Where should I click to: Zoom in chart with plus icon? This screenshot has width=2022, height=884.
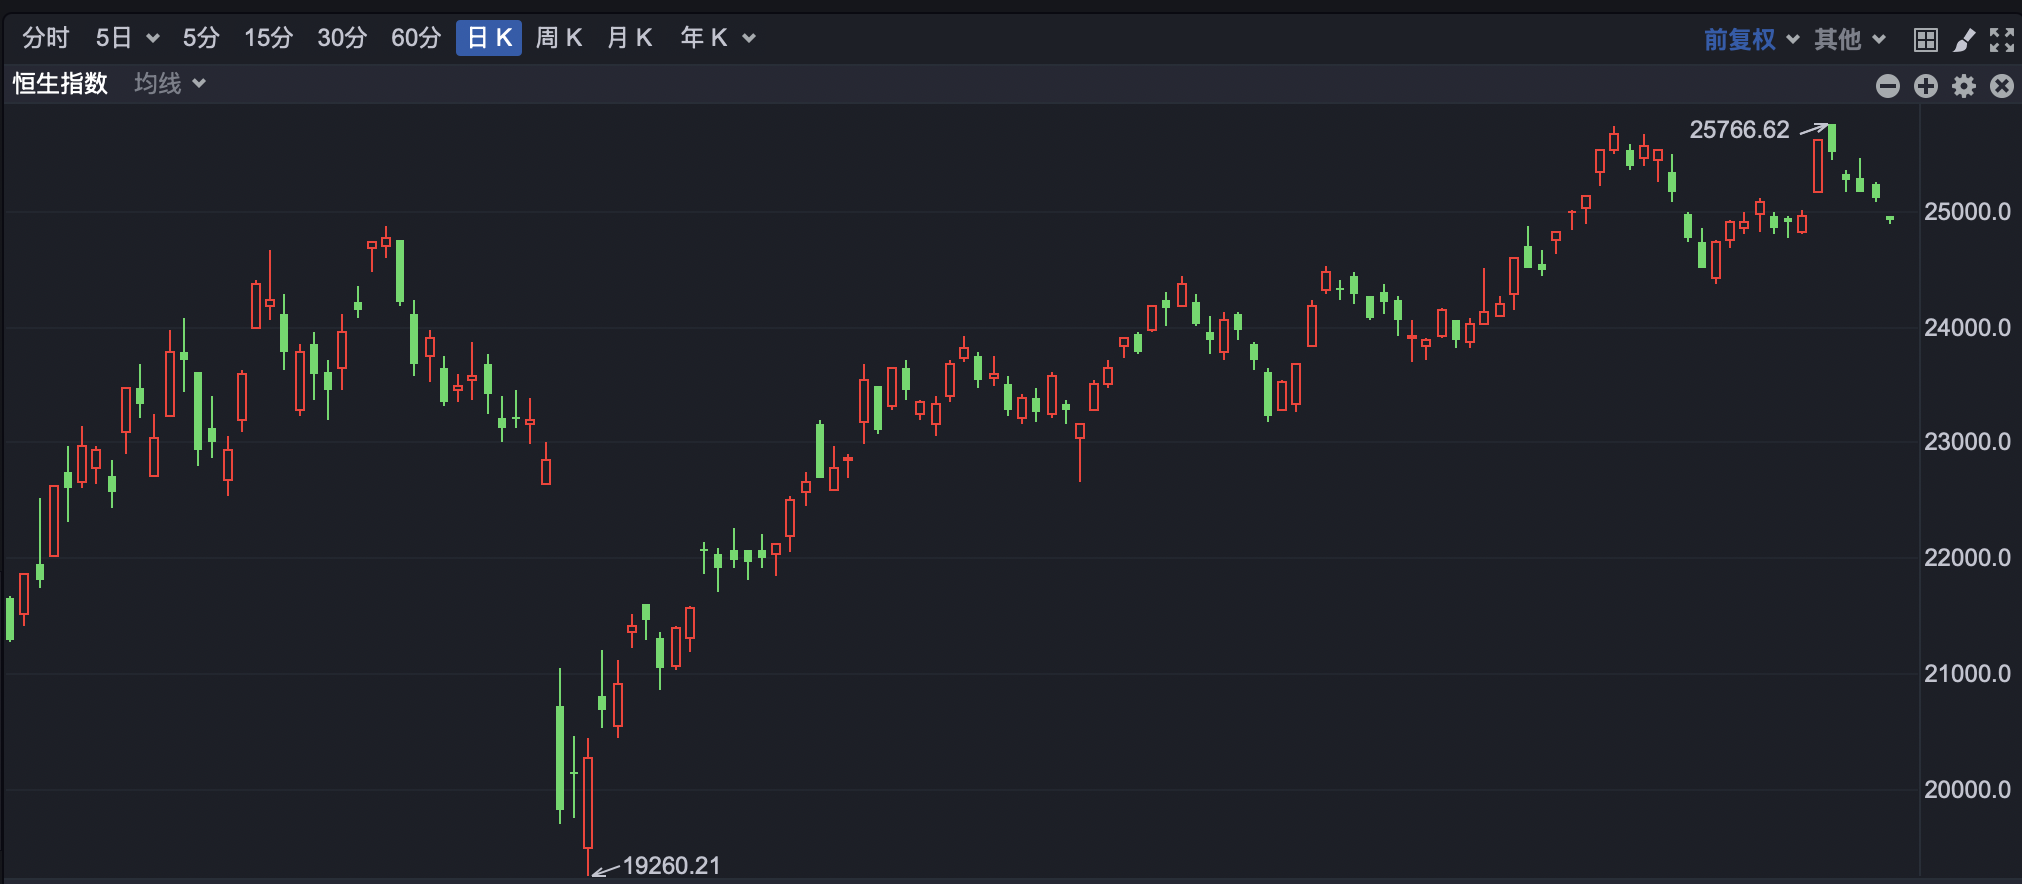pos(1925,86)
